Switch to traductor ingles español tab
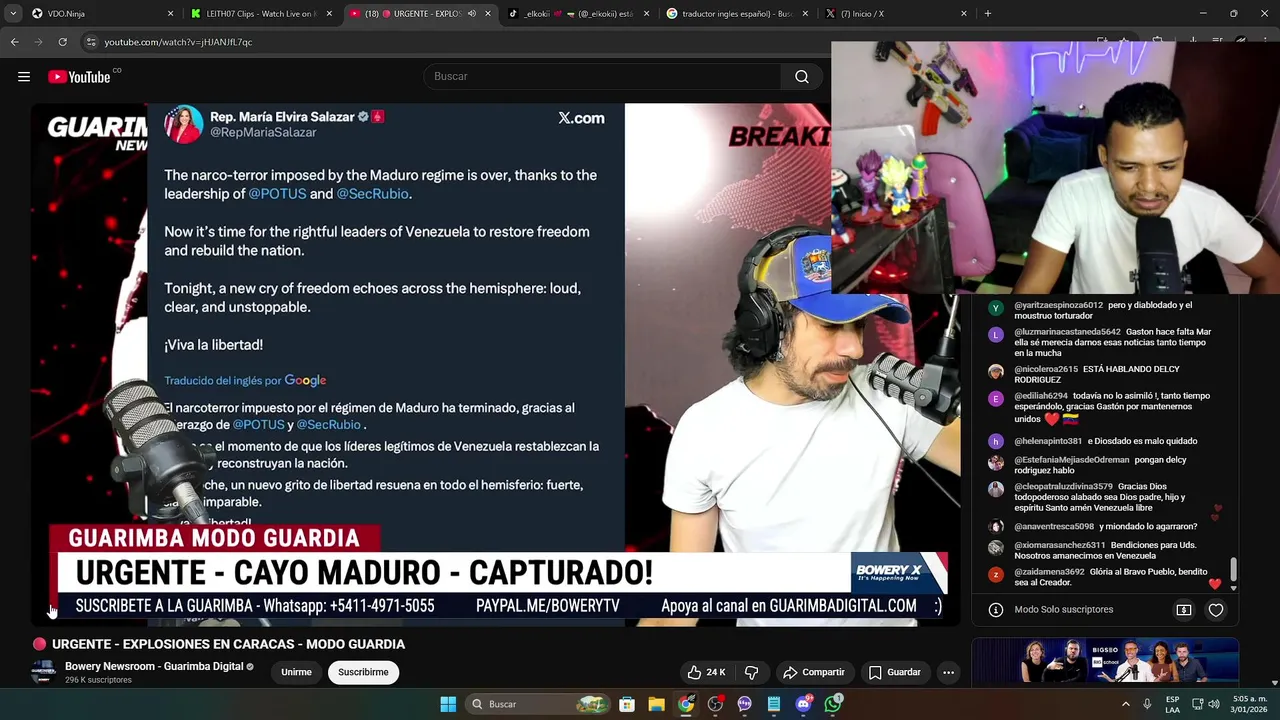 click(736, 14)
